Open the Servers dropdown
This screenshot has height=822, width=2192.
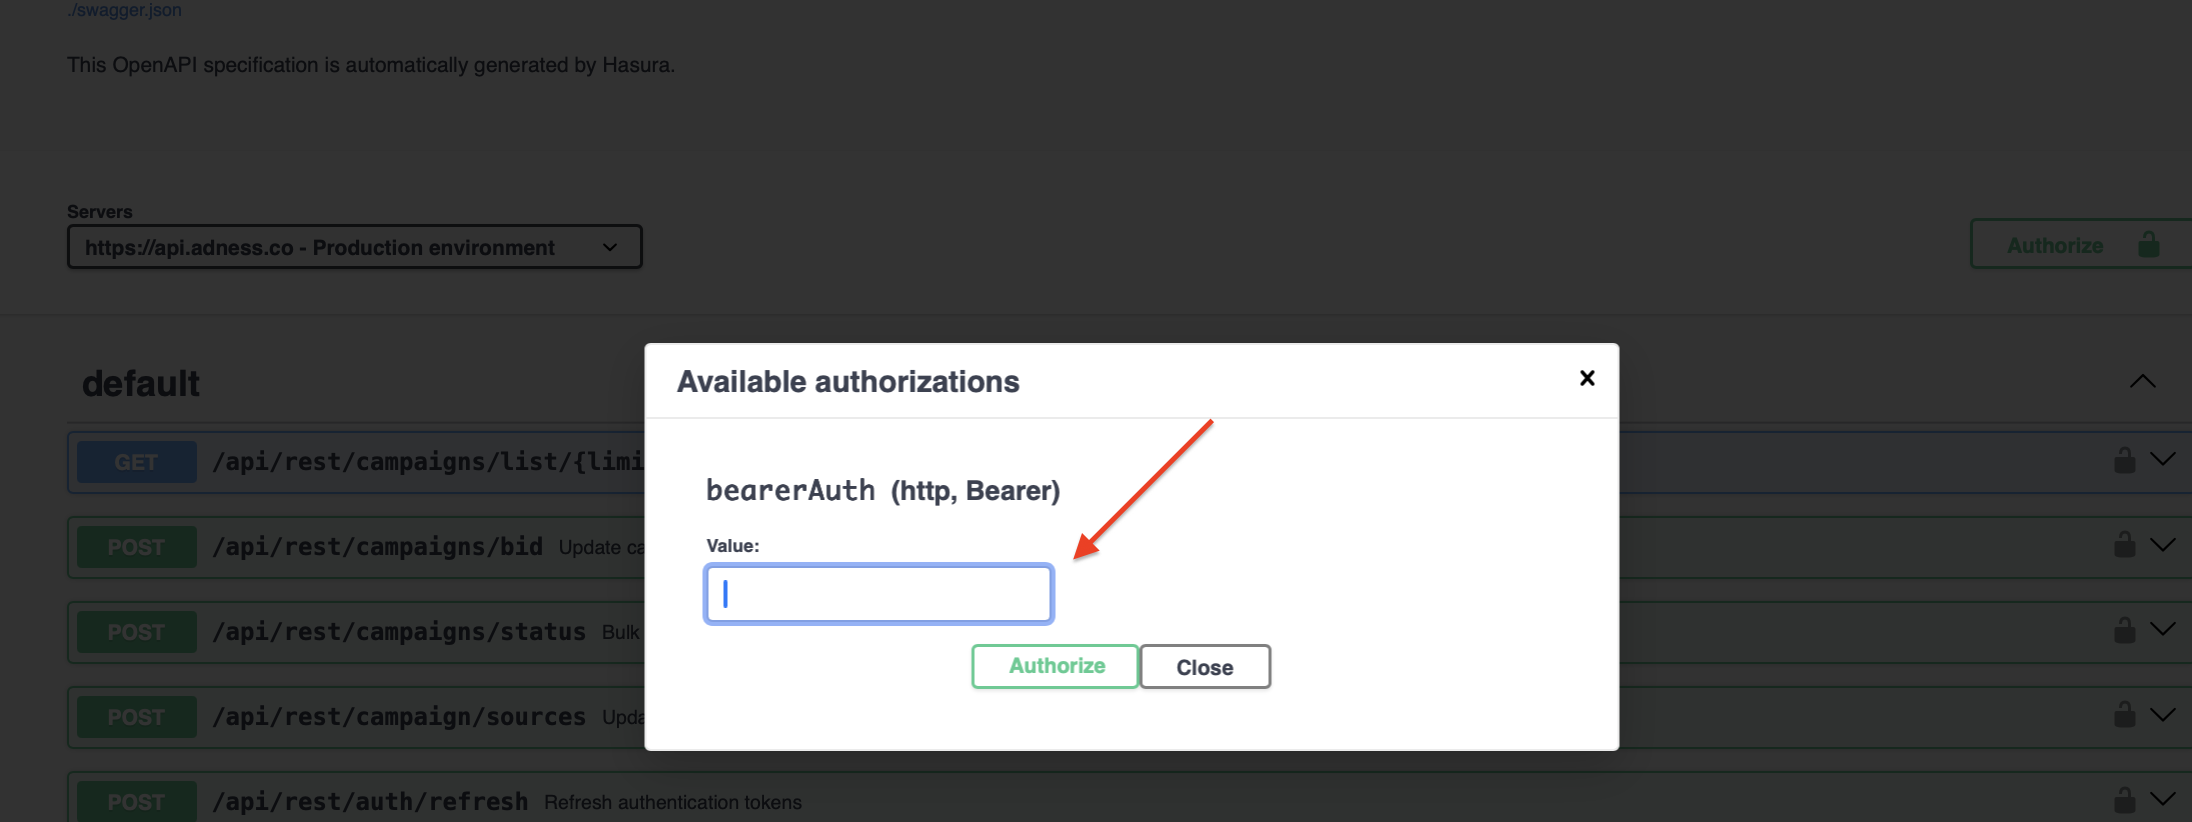coord(354,247)
